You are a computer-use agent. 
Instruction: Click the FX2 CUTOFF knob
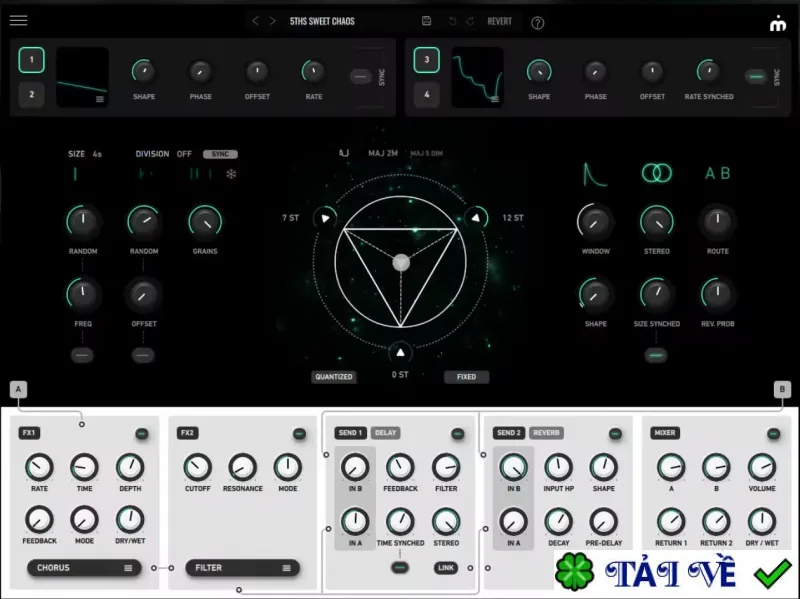pos(197,466)
